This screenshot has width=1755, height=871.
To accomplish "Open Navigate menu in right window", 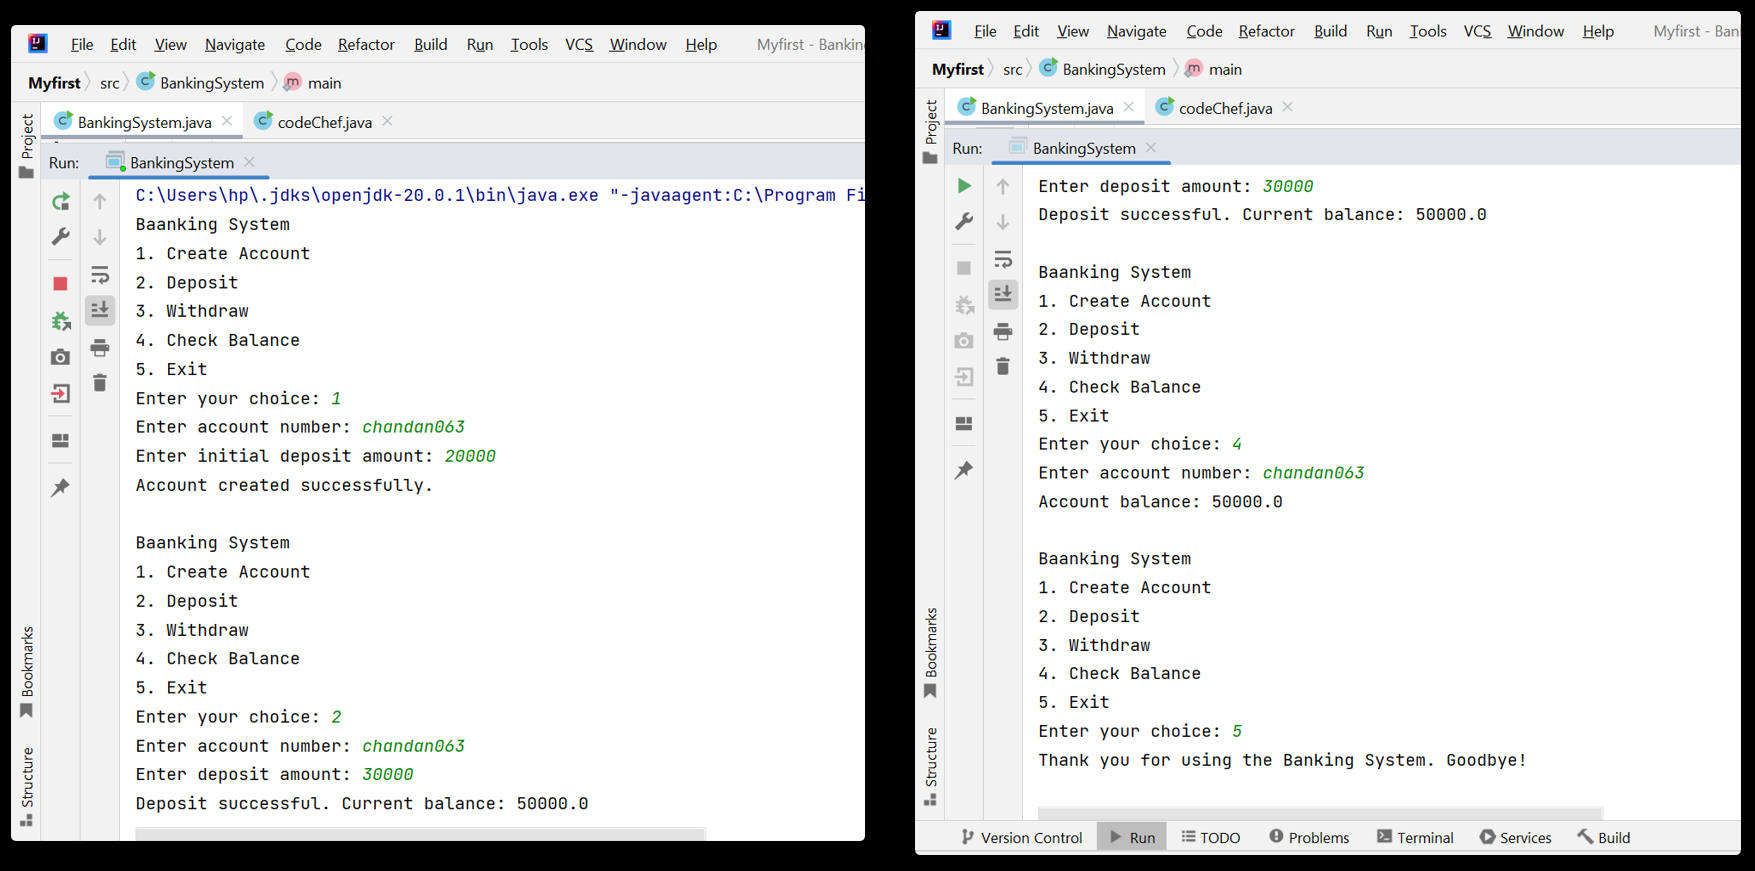I will pyautogui.click(x=1136, y=31).
